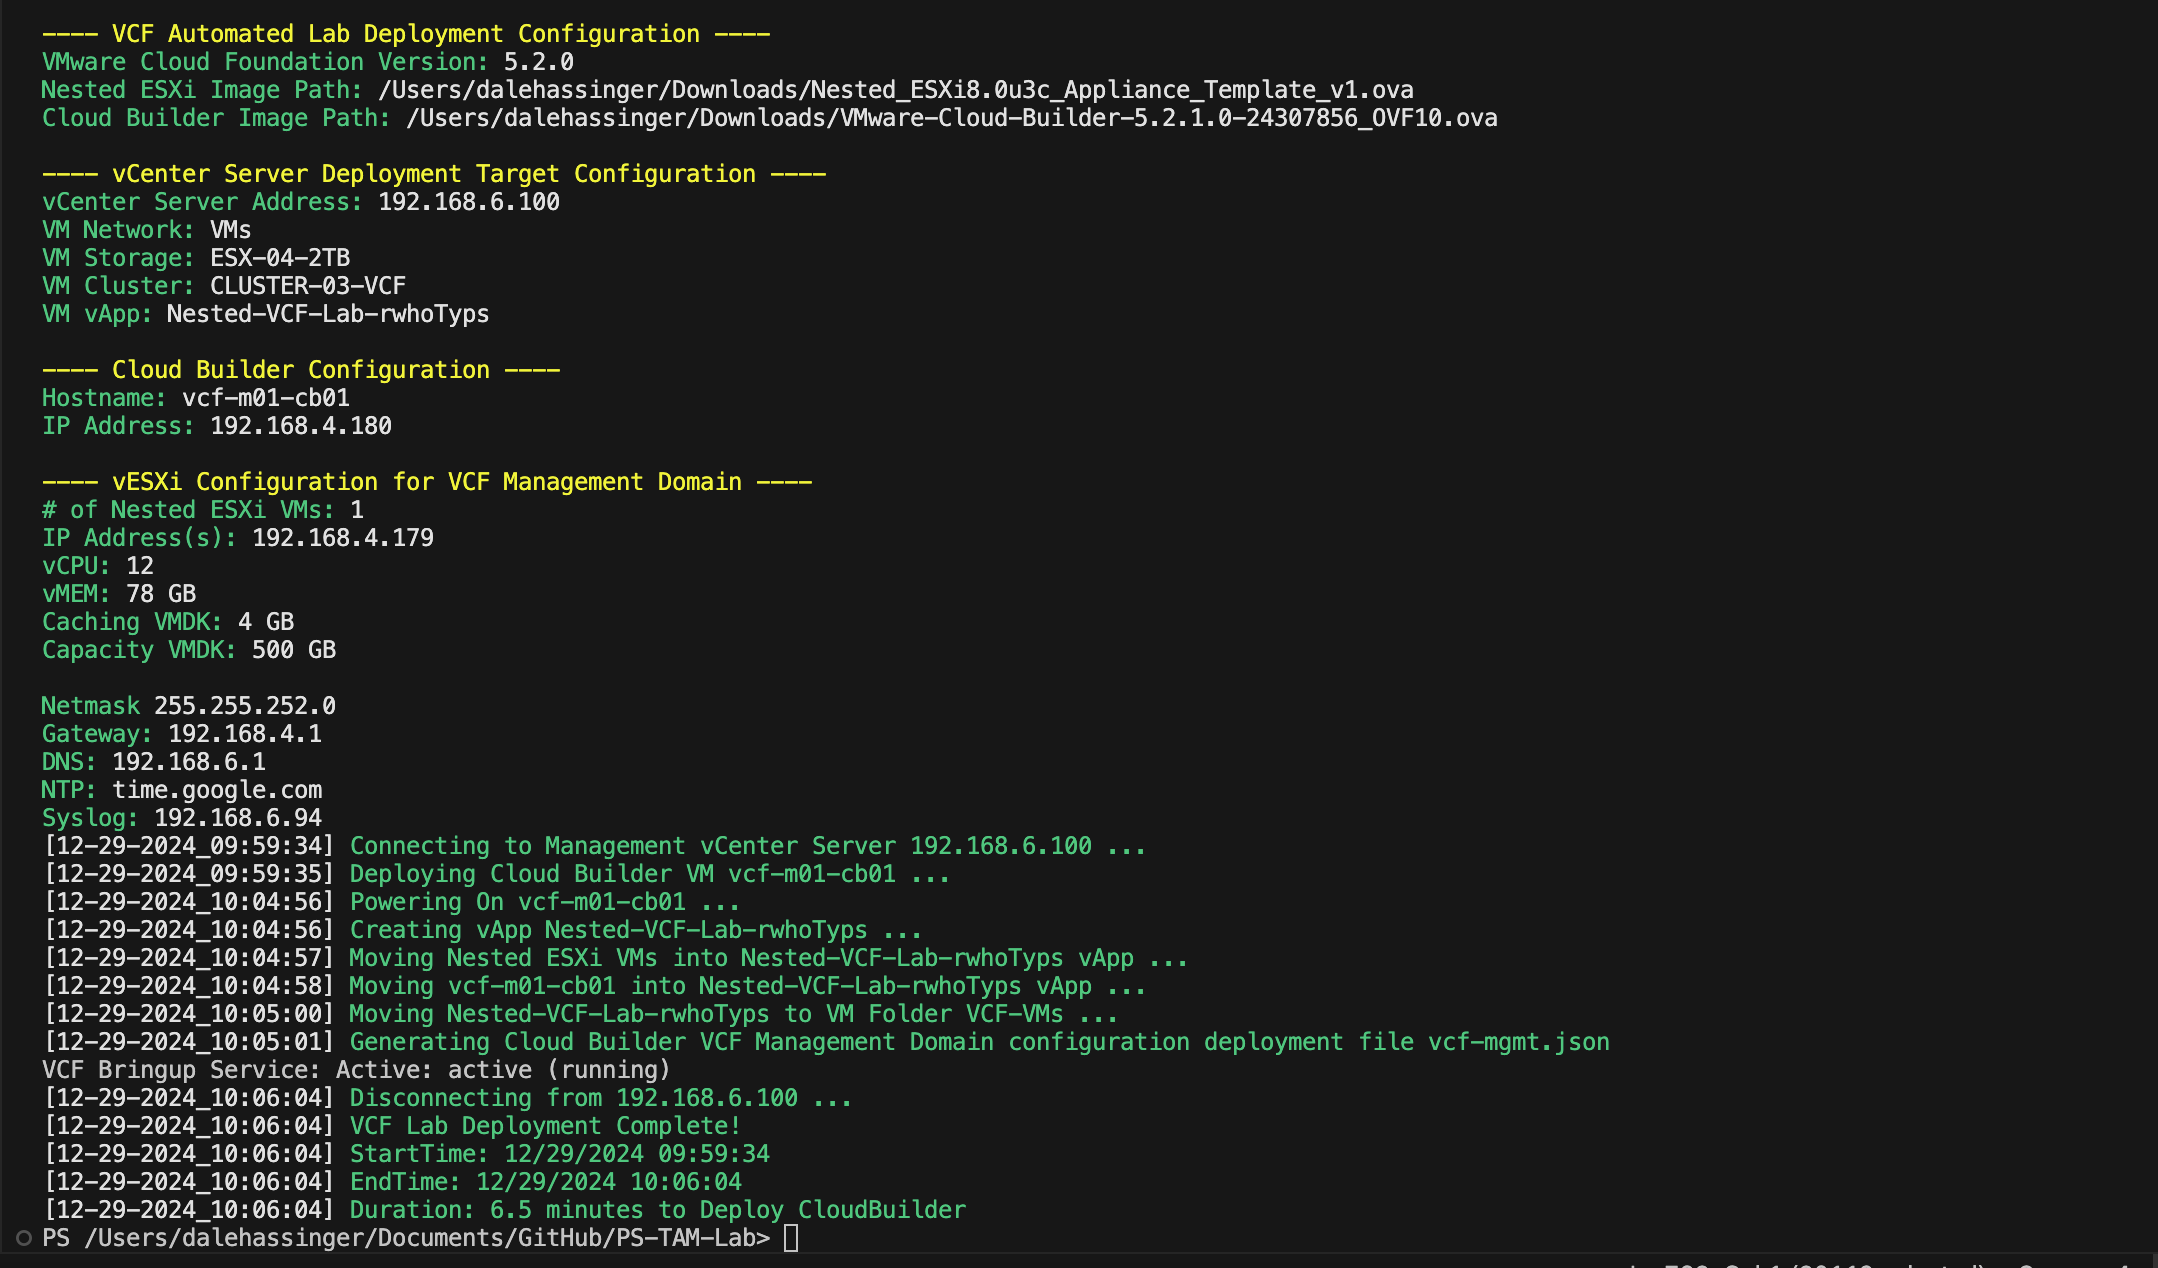Click the VM Cluster value CLUSTER-03-VCF
The height and width of the screenshot is (1268, 2158).
click(x=307, y=286)
